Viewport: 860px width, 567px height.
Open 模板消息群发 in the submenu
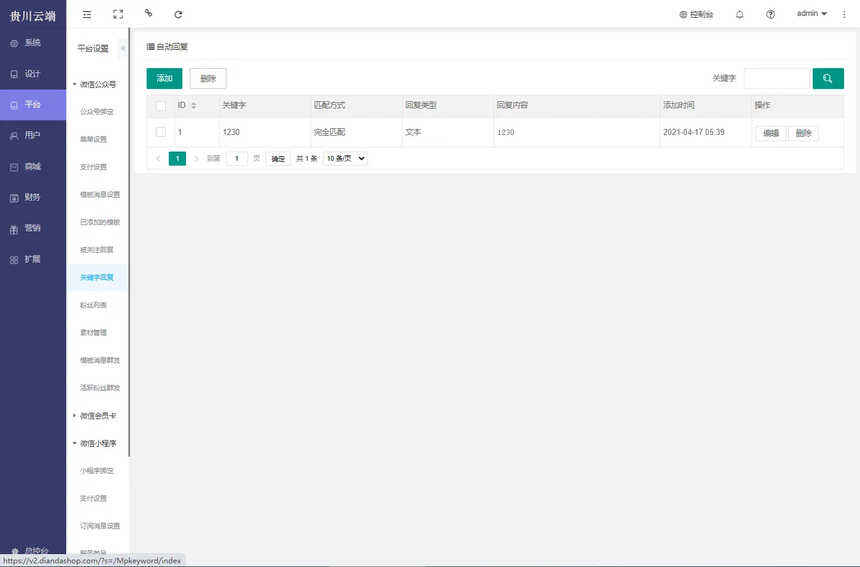click(x=100, y=360)
